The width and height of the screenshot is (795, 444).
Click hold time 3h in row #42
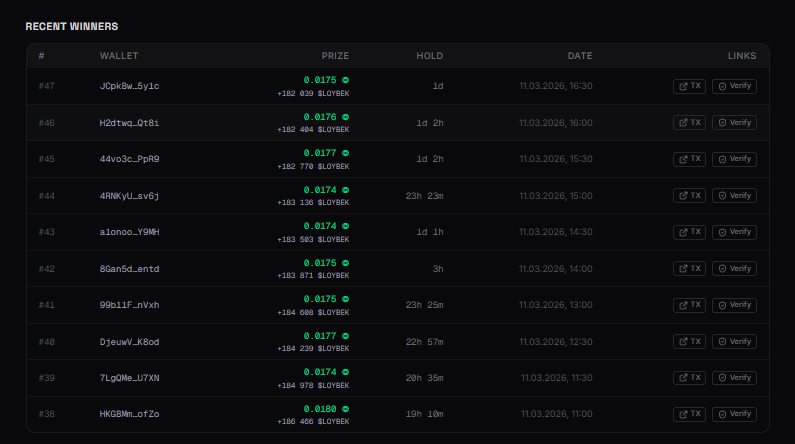click(x=438, y=269)
